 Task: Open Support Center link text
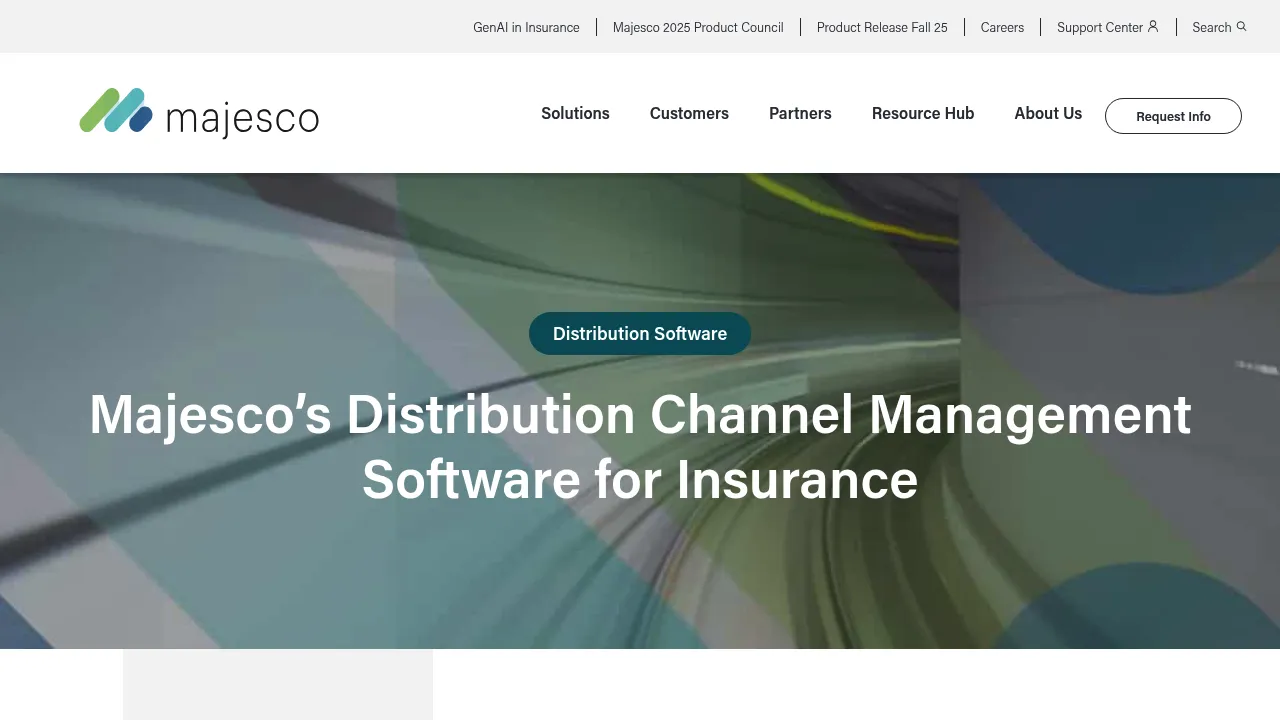(x=1100, y=27)
